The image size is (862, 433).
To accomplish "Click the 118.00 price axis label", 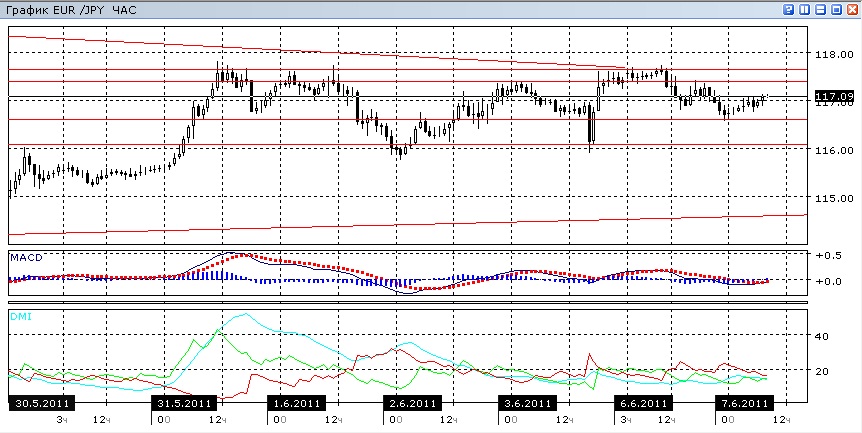I will tap(835, 54).
